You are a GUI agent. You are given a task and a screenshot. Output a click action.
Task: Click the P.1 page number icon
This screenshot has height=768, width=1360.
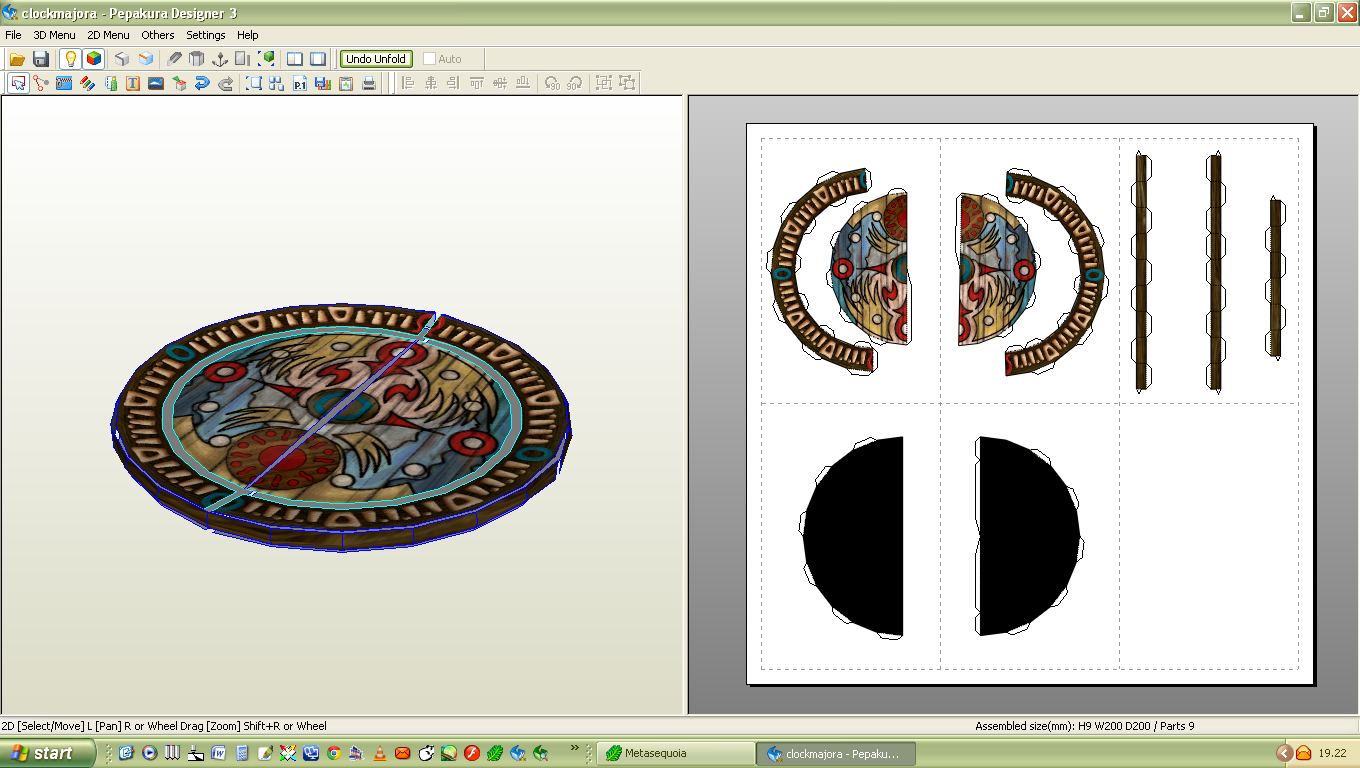click(300, 83)
